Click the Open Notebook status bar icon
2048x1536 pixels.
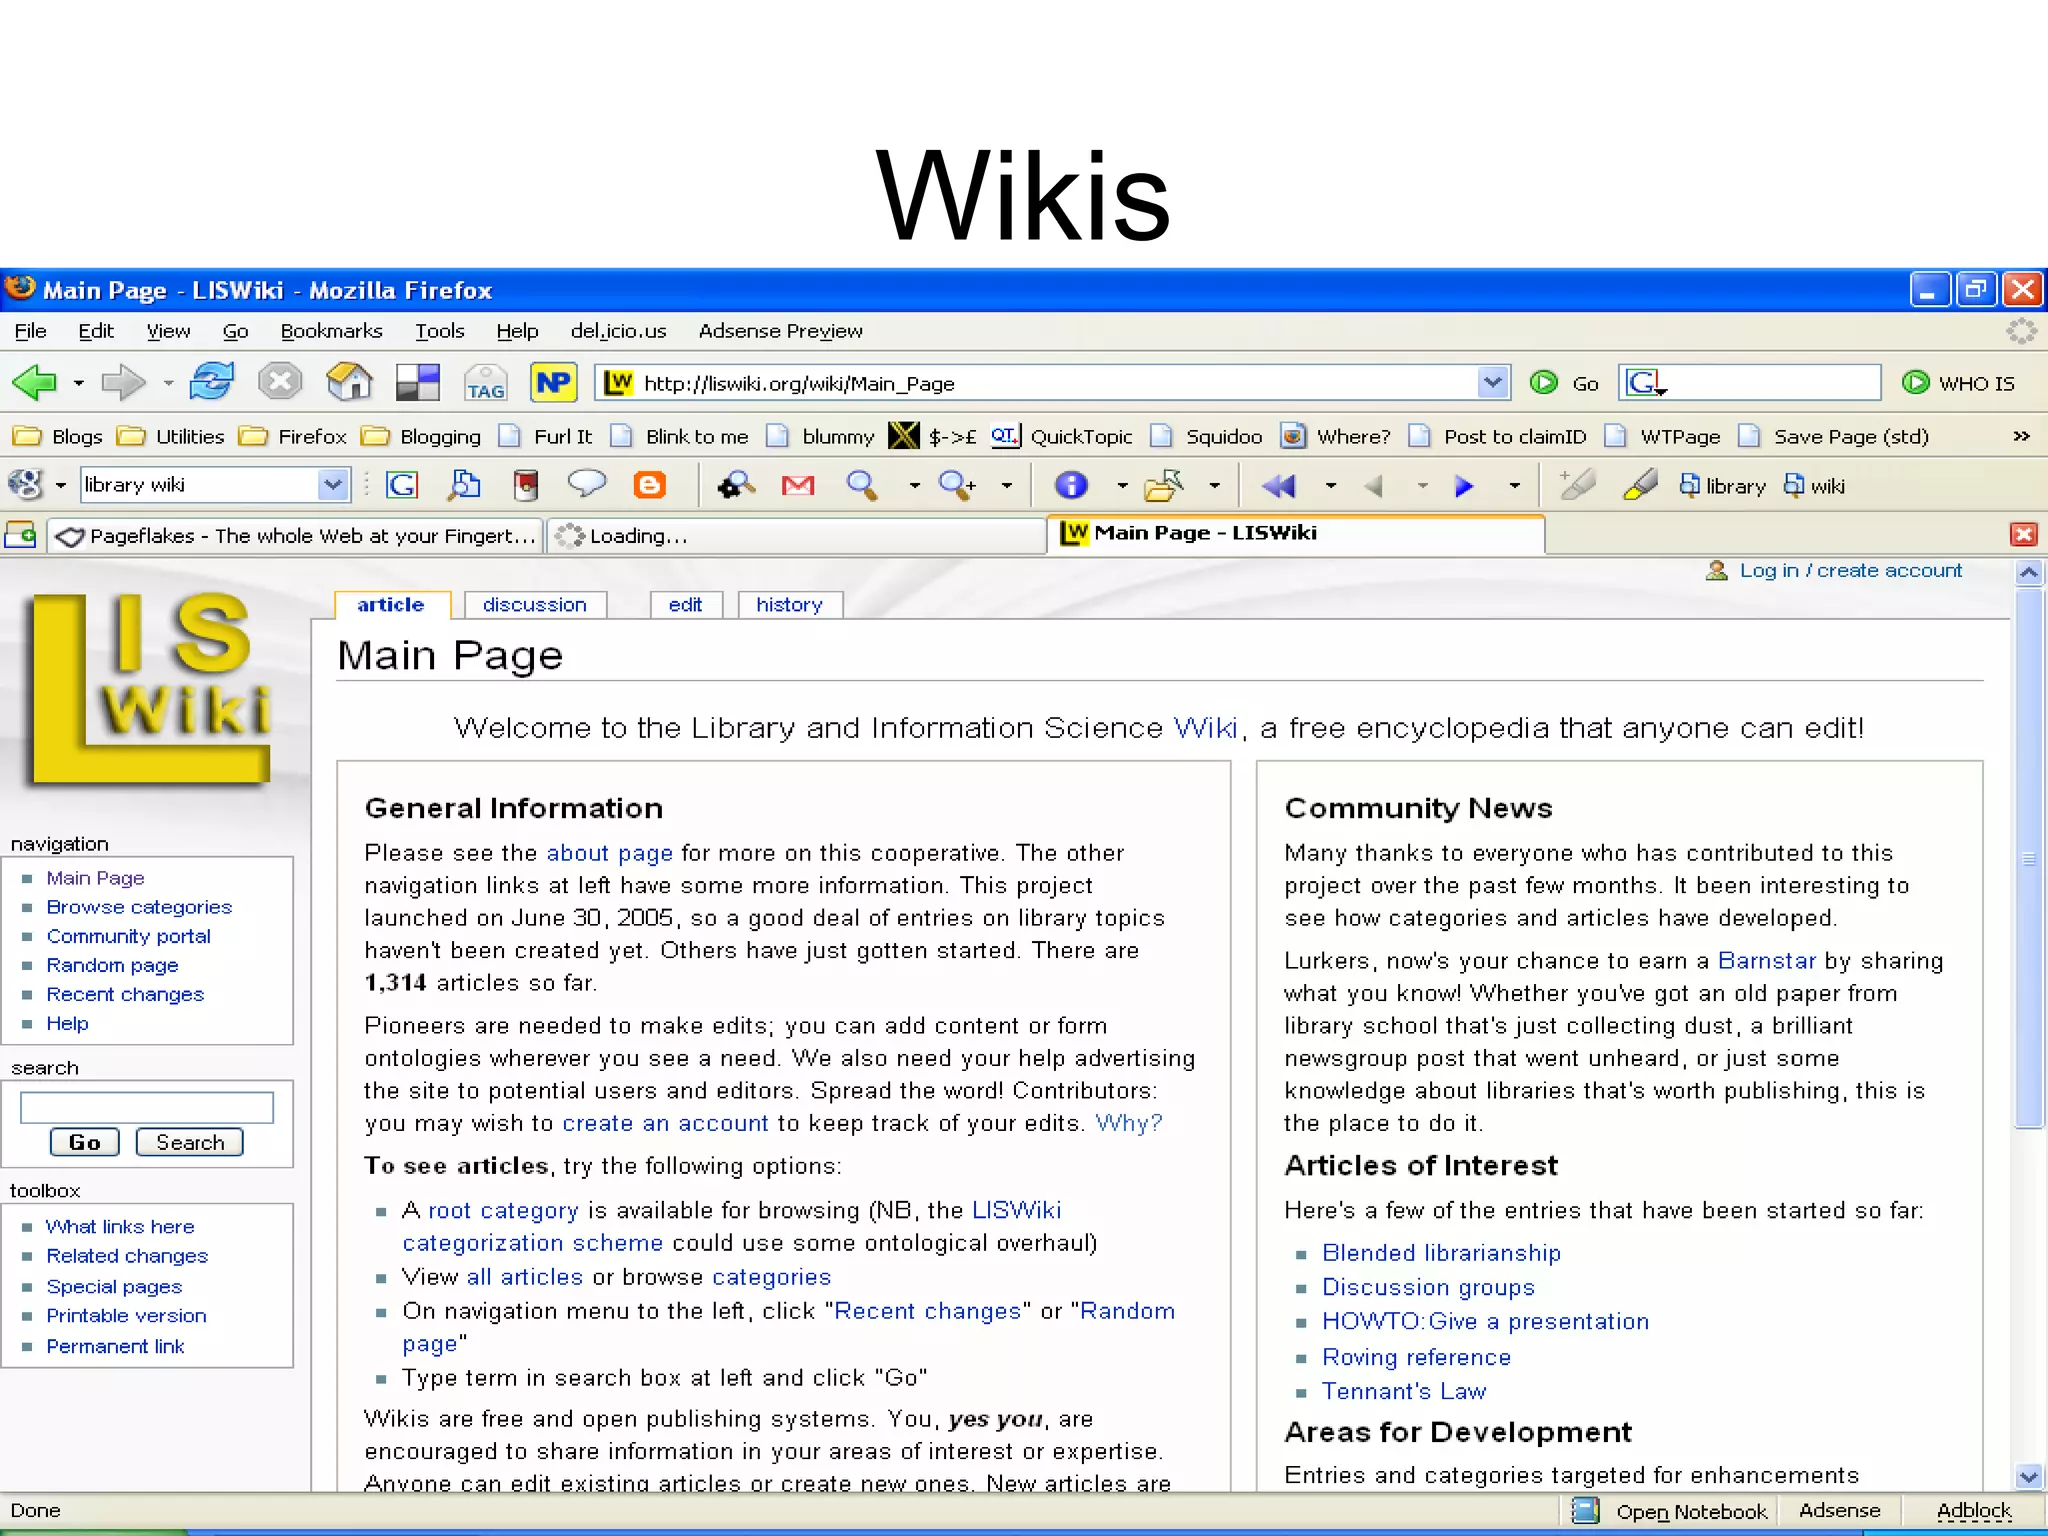[1585, 1510]
